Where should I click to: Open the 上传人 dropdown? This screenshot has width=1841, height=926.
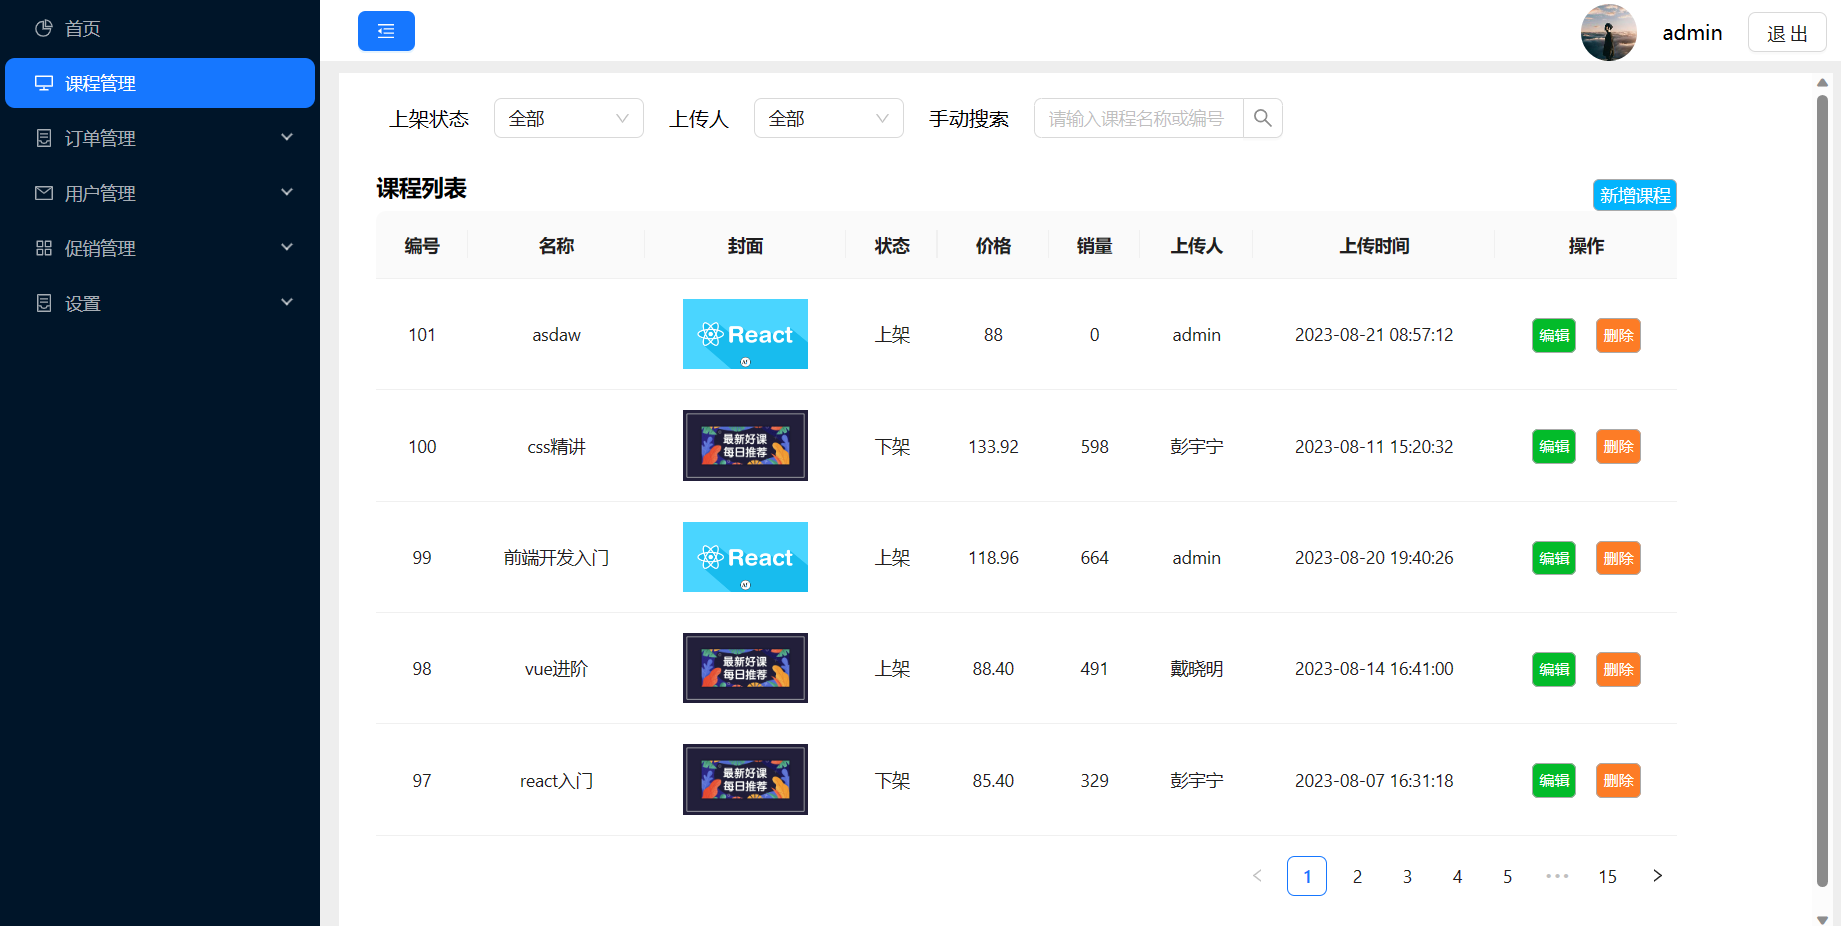[x=829, y=118]
